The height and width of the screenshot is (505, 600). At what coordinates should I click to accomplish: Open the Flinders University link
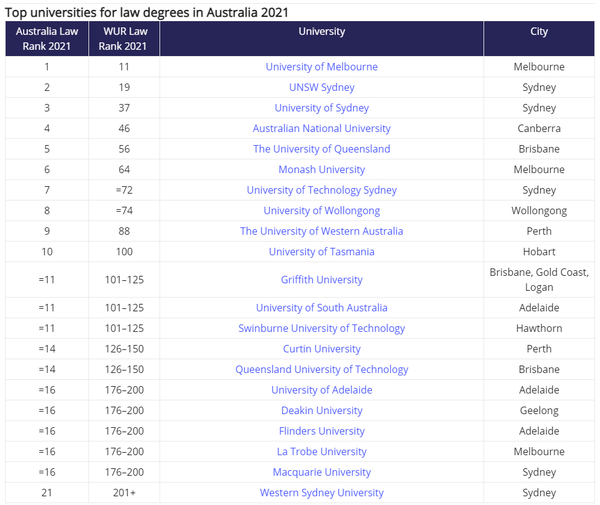tap(321, 431)
